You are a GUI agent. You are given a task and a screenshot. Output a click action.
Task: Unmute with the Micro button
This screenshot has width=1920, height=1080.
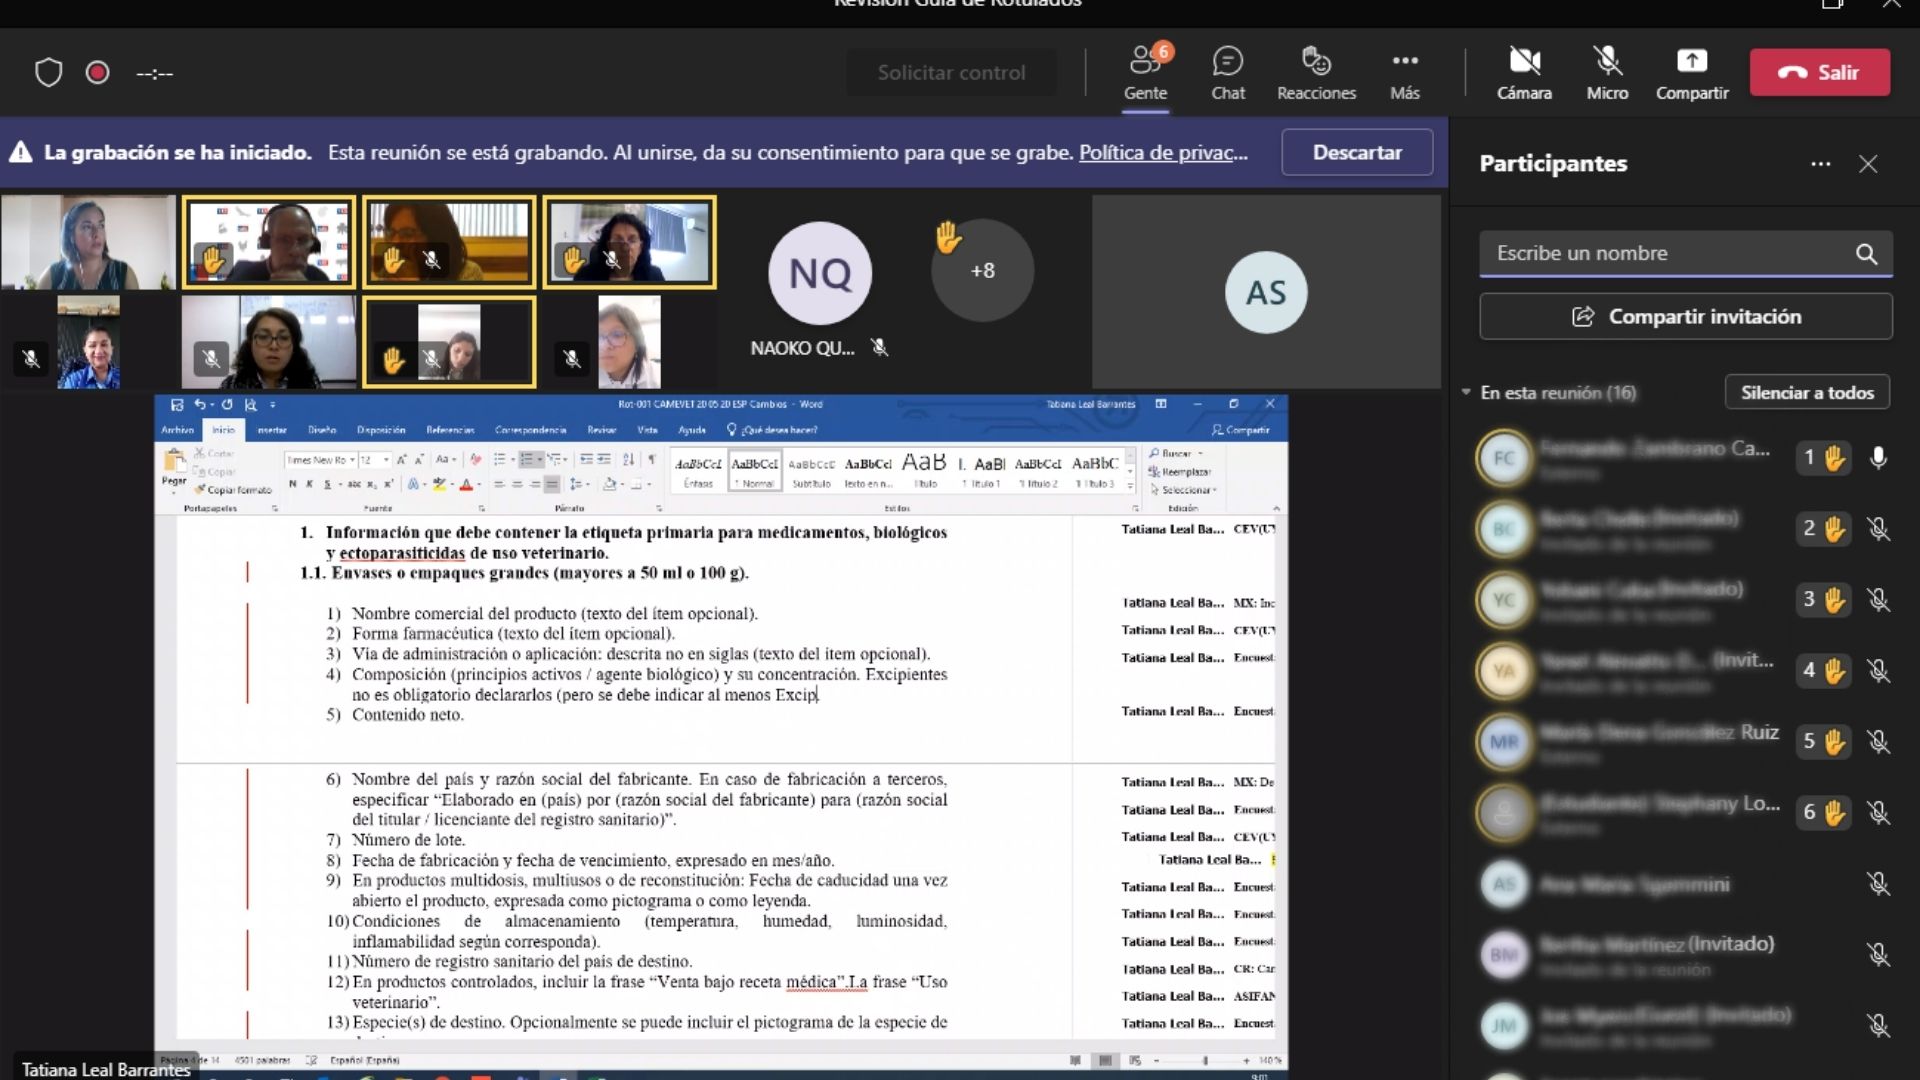(1607, 73)
